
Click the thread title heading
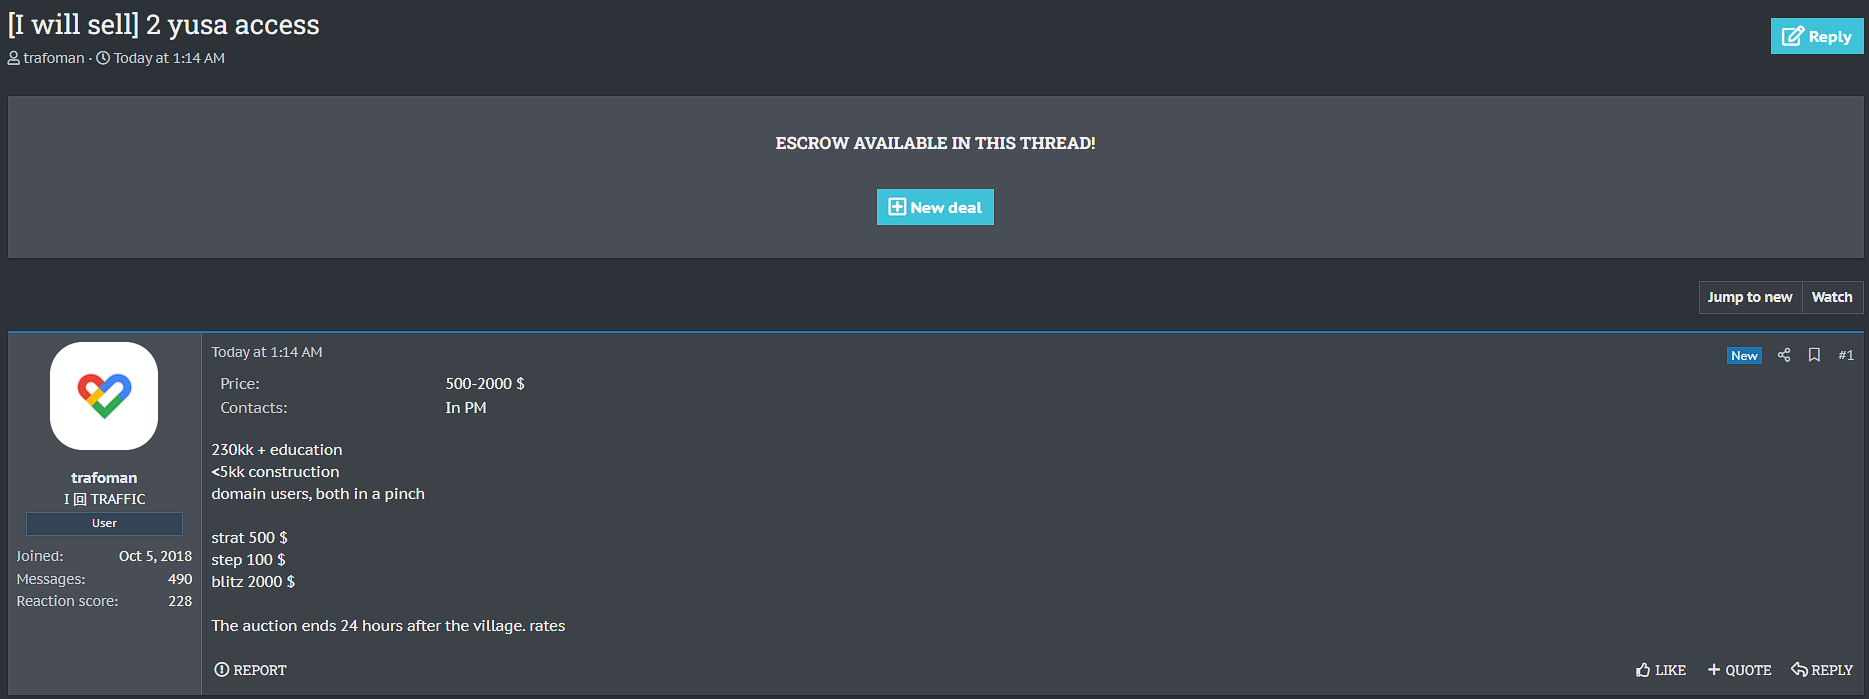point(164,25)
